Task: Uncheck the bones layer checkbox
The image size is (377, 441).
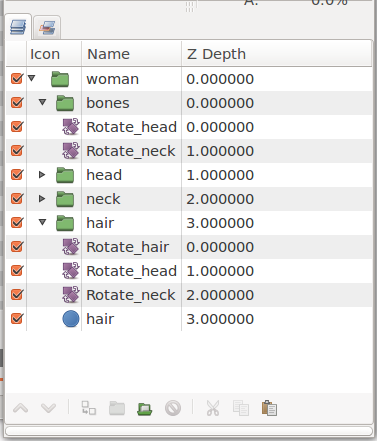Action: click(x=17, y=103)
